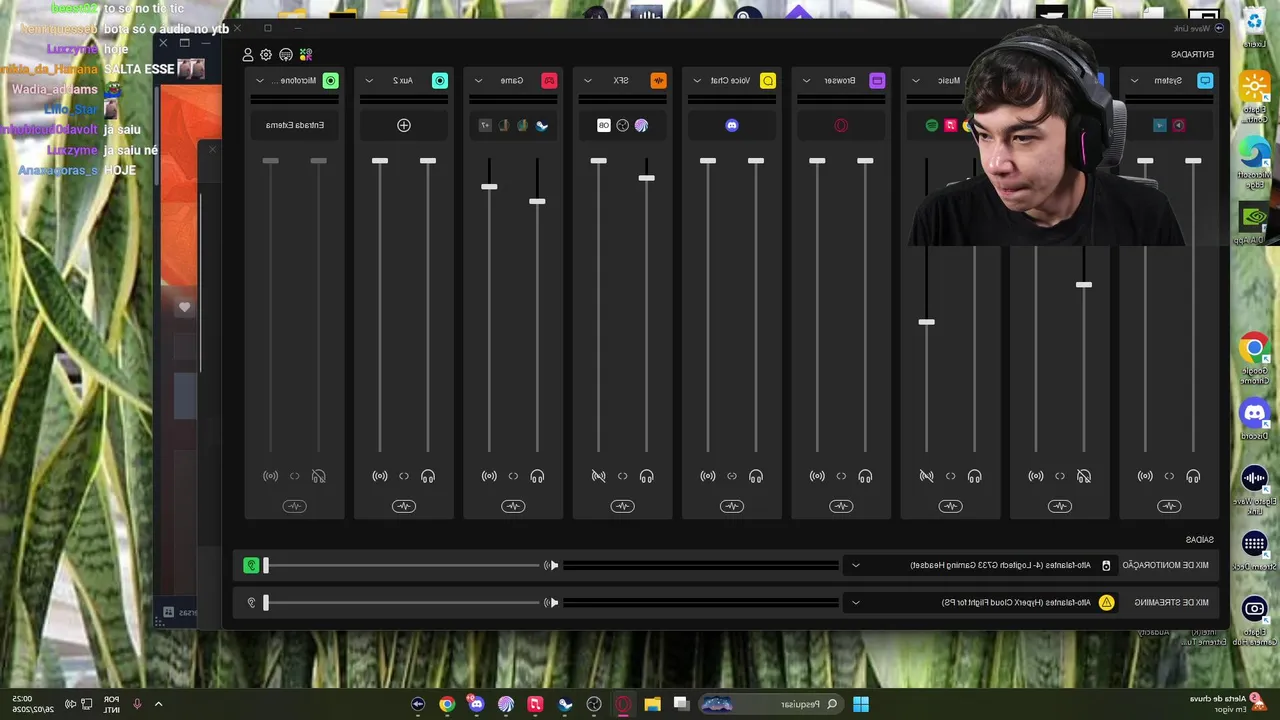
Task: Select the white OB app in SFX channel
Action: pyautogui.click(x=604, y=125)
